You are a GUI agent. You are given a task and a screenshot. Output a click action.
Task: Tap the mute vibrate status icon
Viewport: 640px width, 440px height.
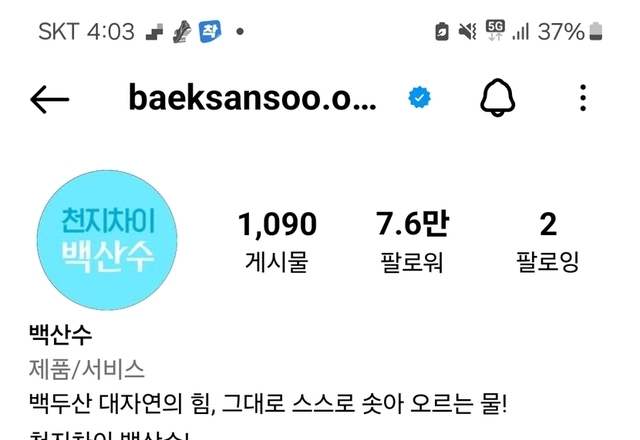(468, 31)
